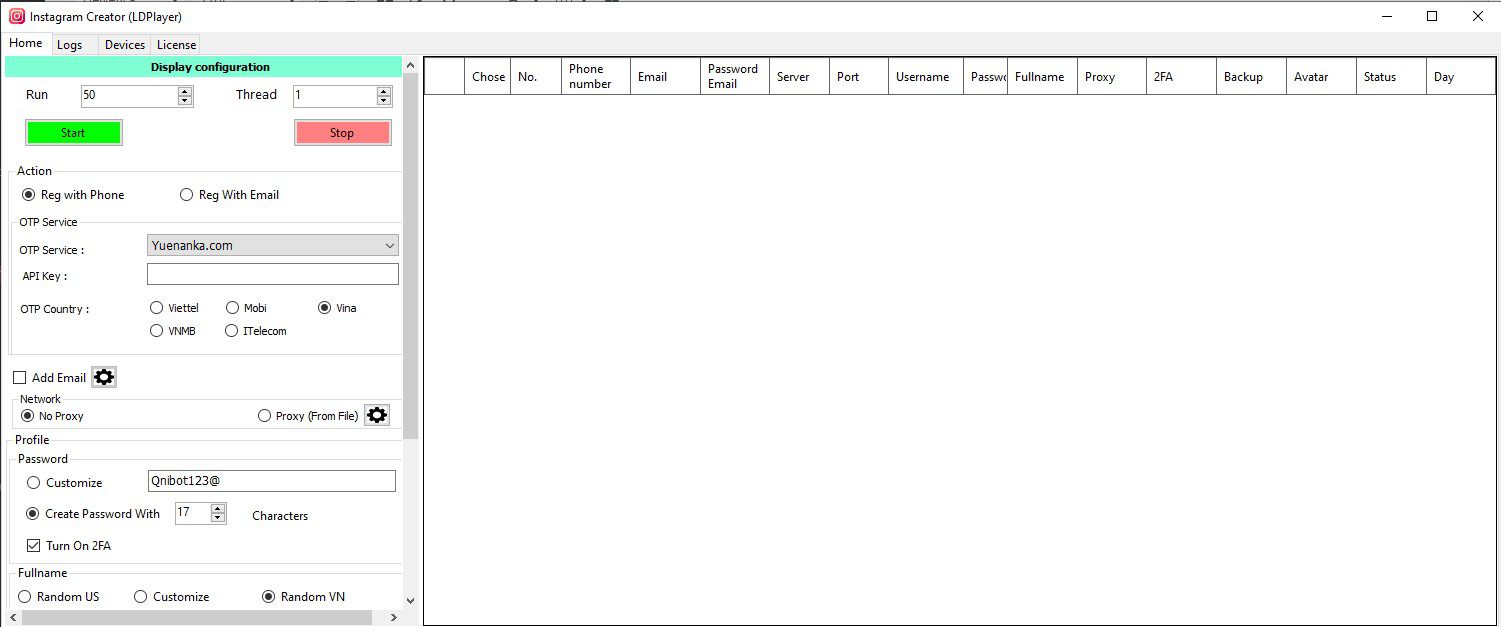
Task: Click the green Start button
Action: [73, 133]
